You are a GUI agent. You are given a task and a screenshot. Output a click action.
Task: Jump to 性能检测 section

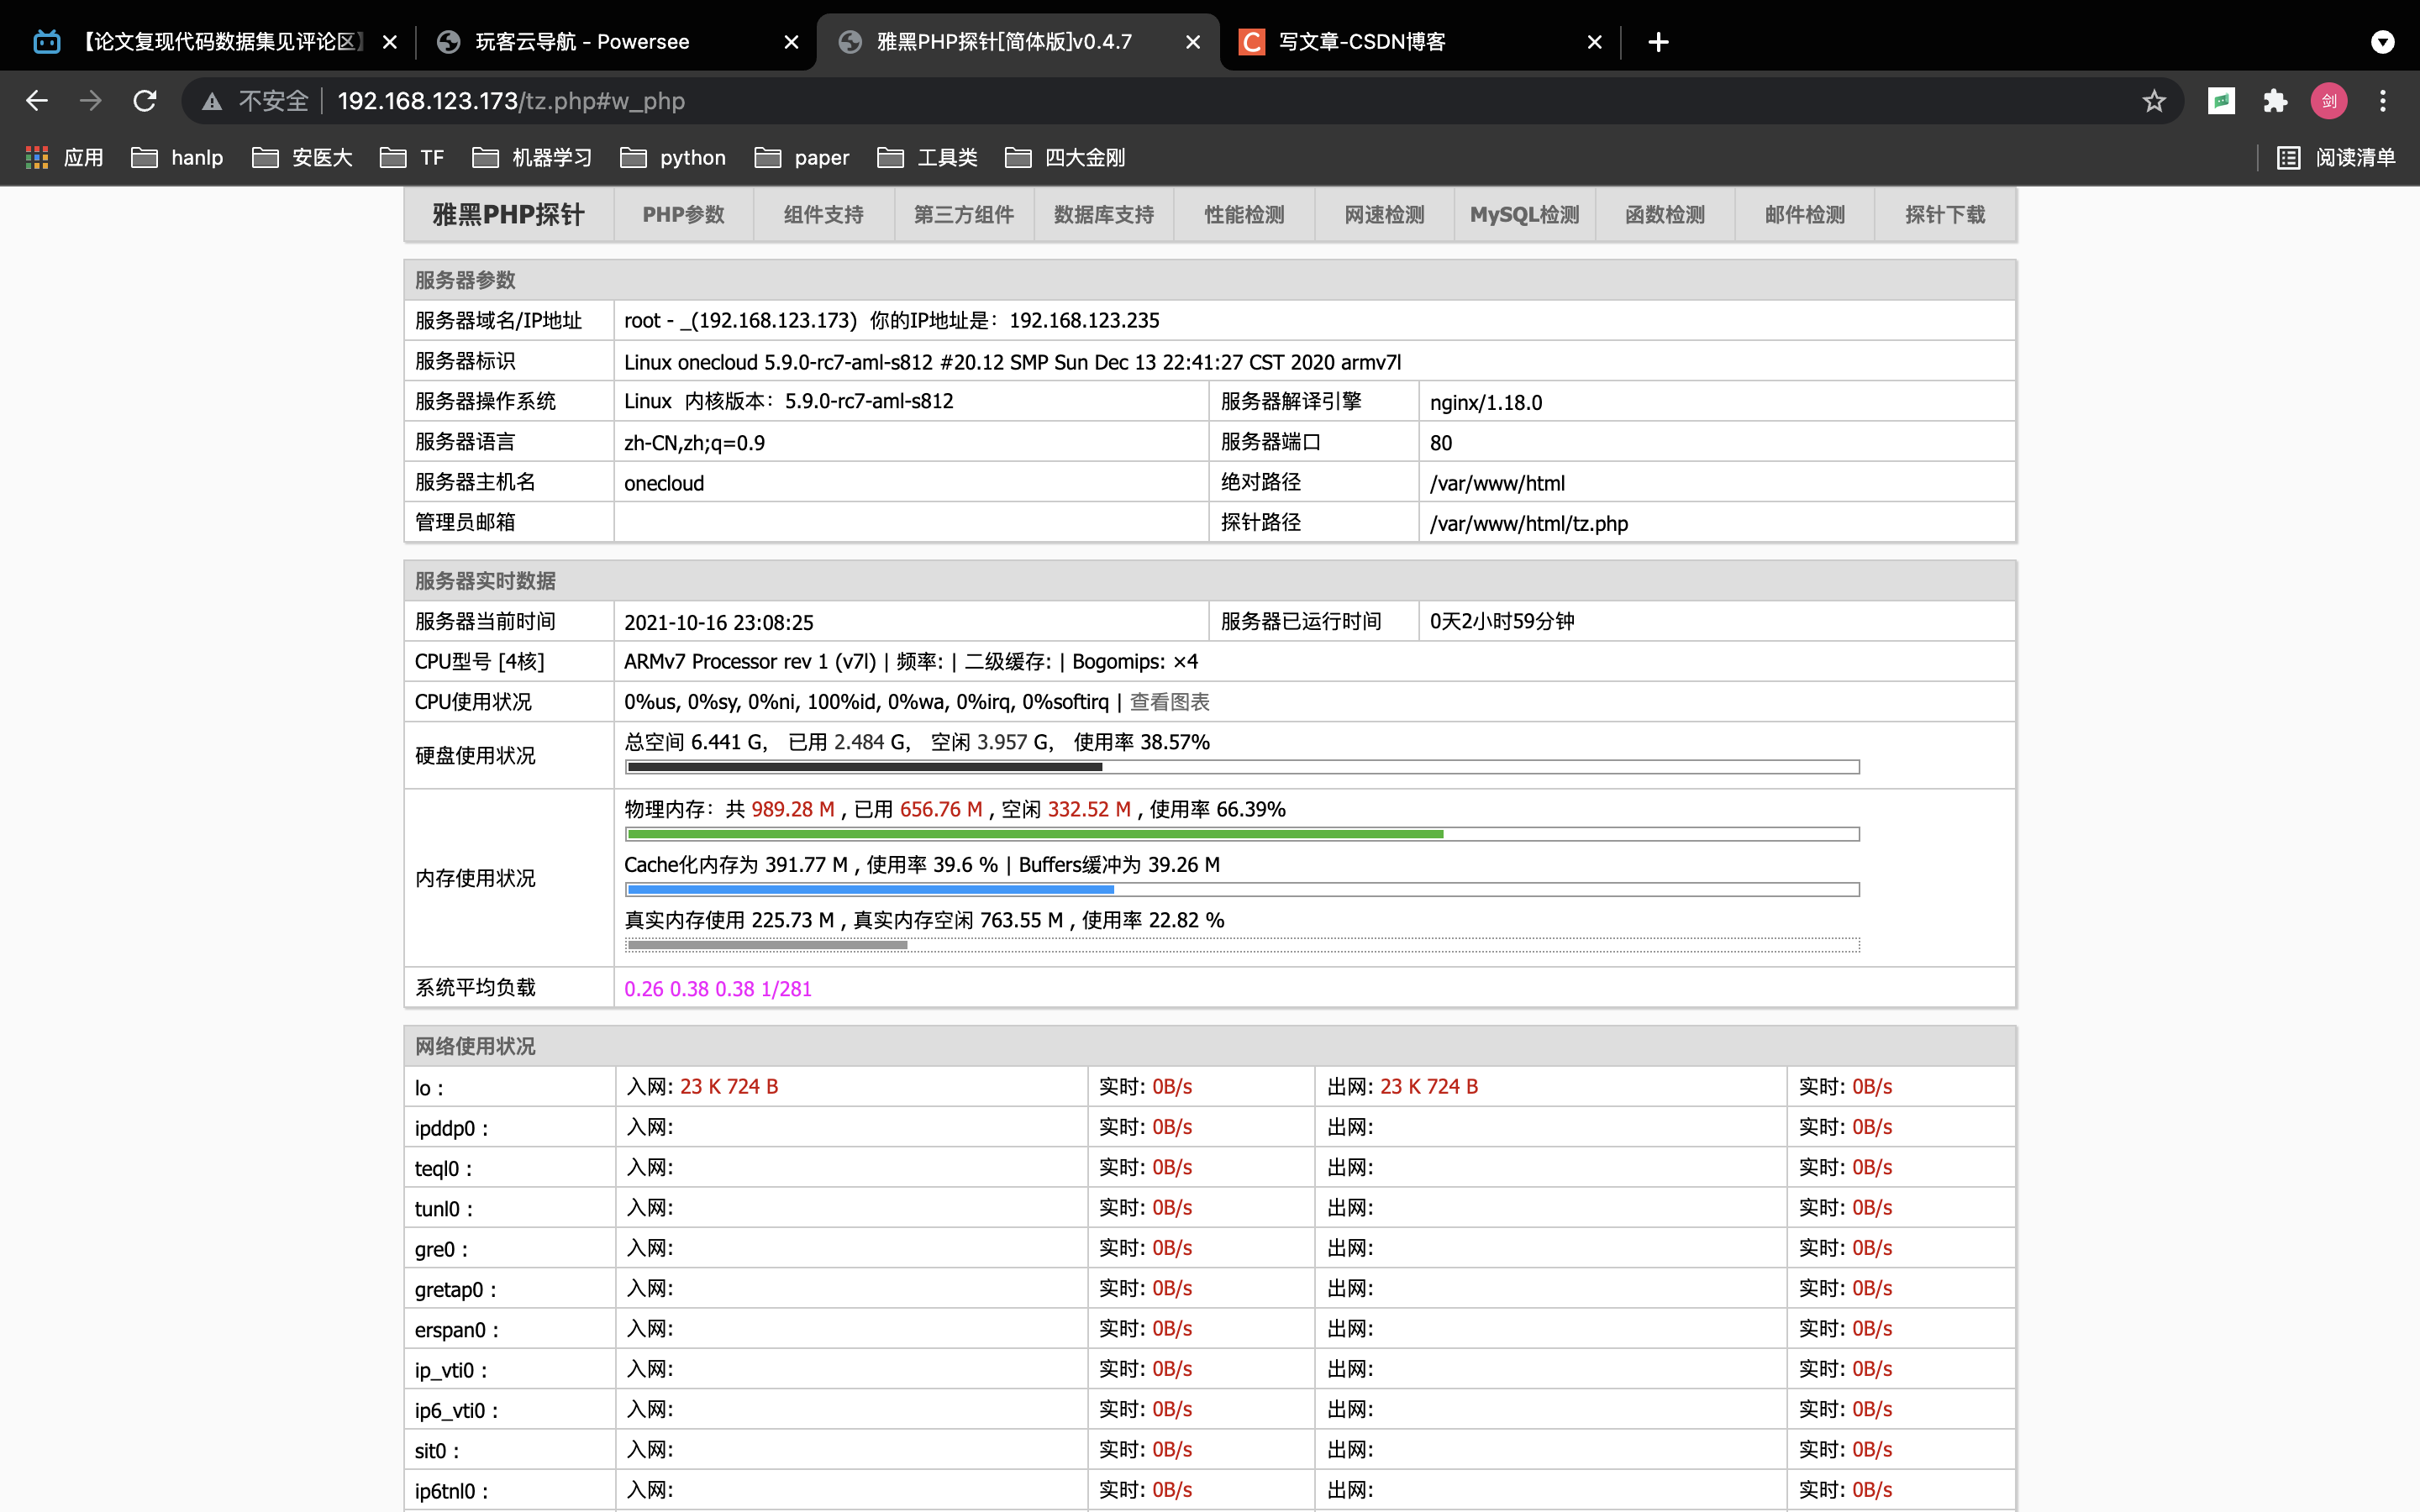coord(1244,214)
